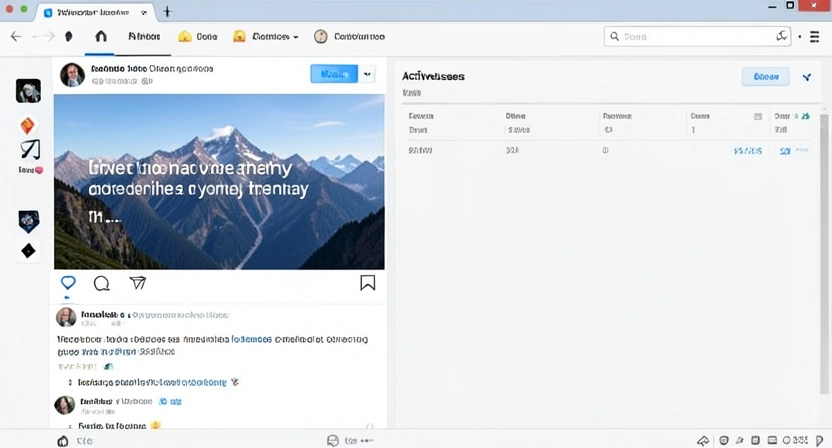Like the post with the heart icon
This screenshot has width=832, height=448.
(x=68, y=282)
